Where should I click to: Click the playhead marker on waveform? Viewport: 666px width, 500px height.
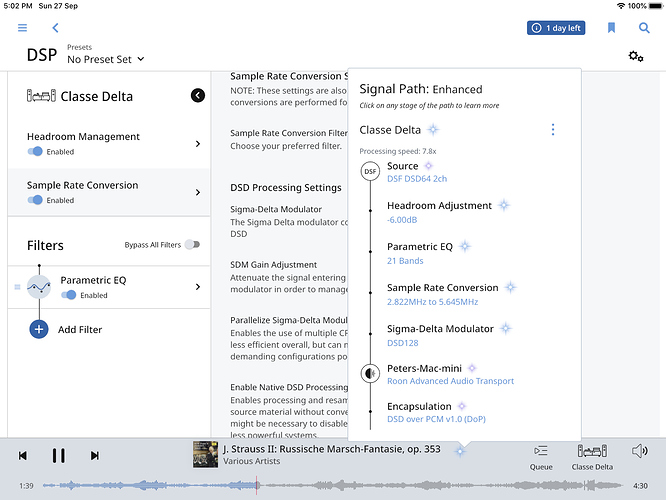pos(257,485)
